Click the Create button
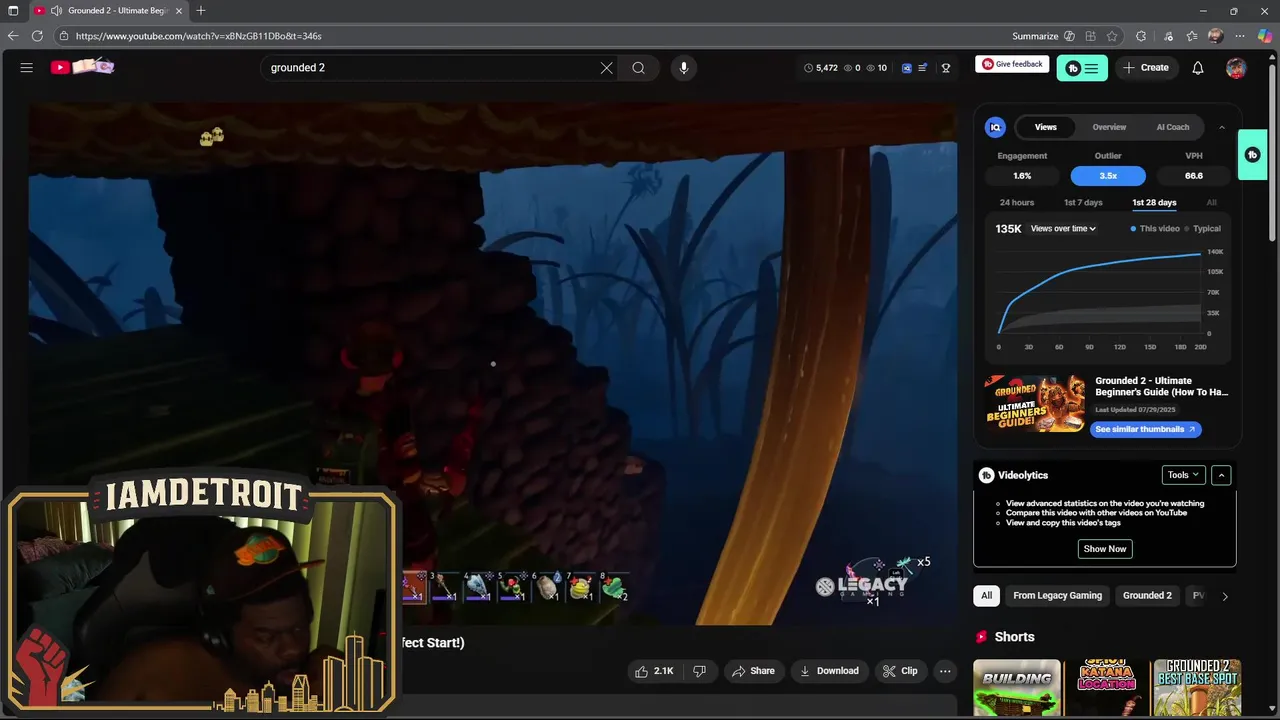Viewport: 1280px width, 720px height. [1146, 68]
